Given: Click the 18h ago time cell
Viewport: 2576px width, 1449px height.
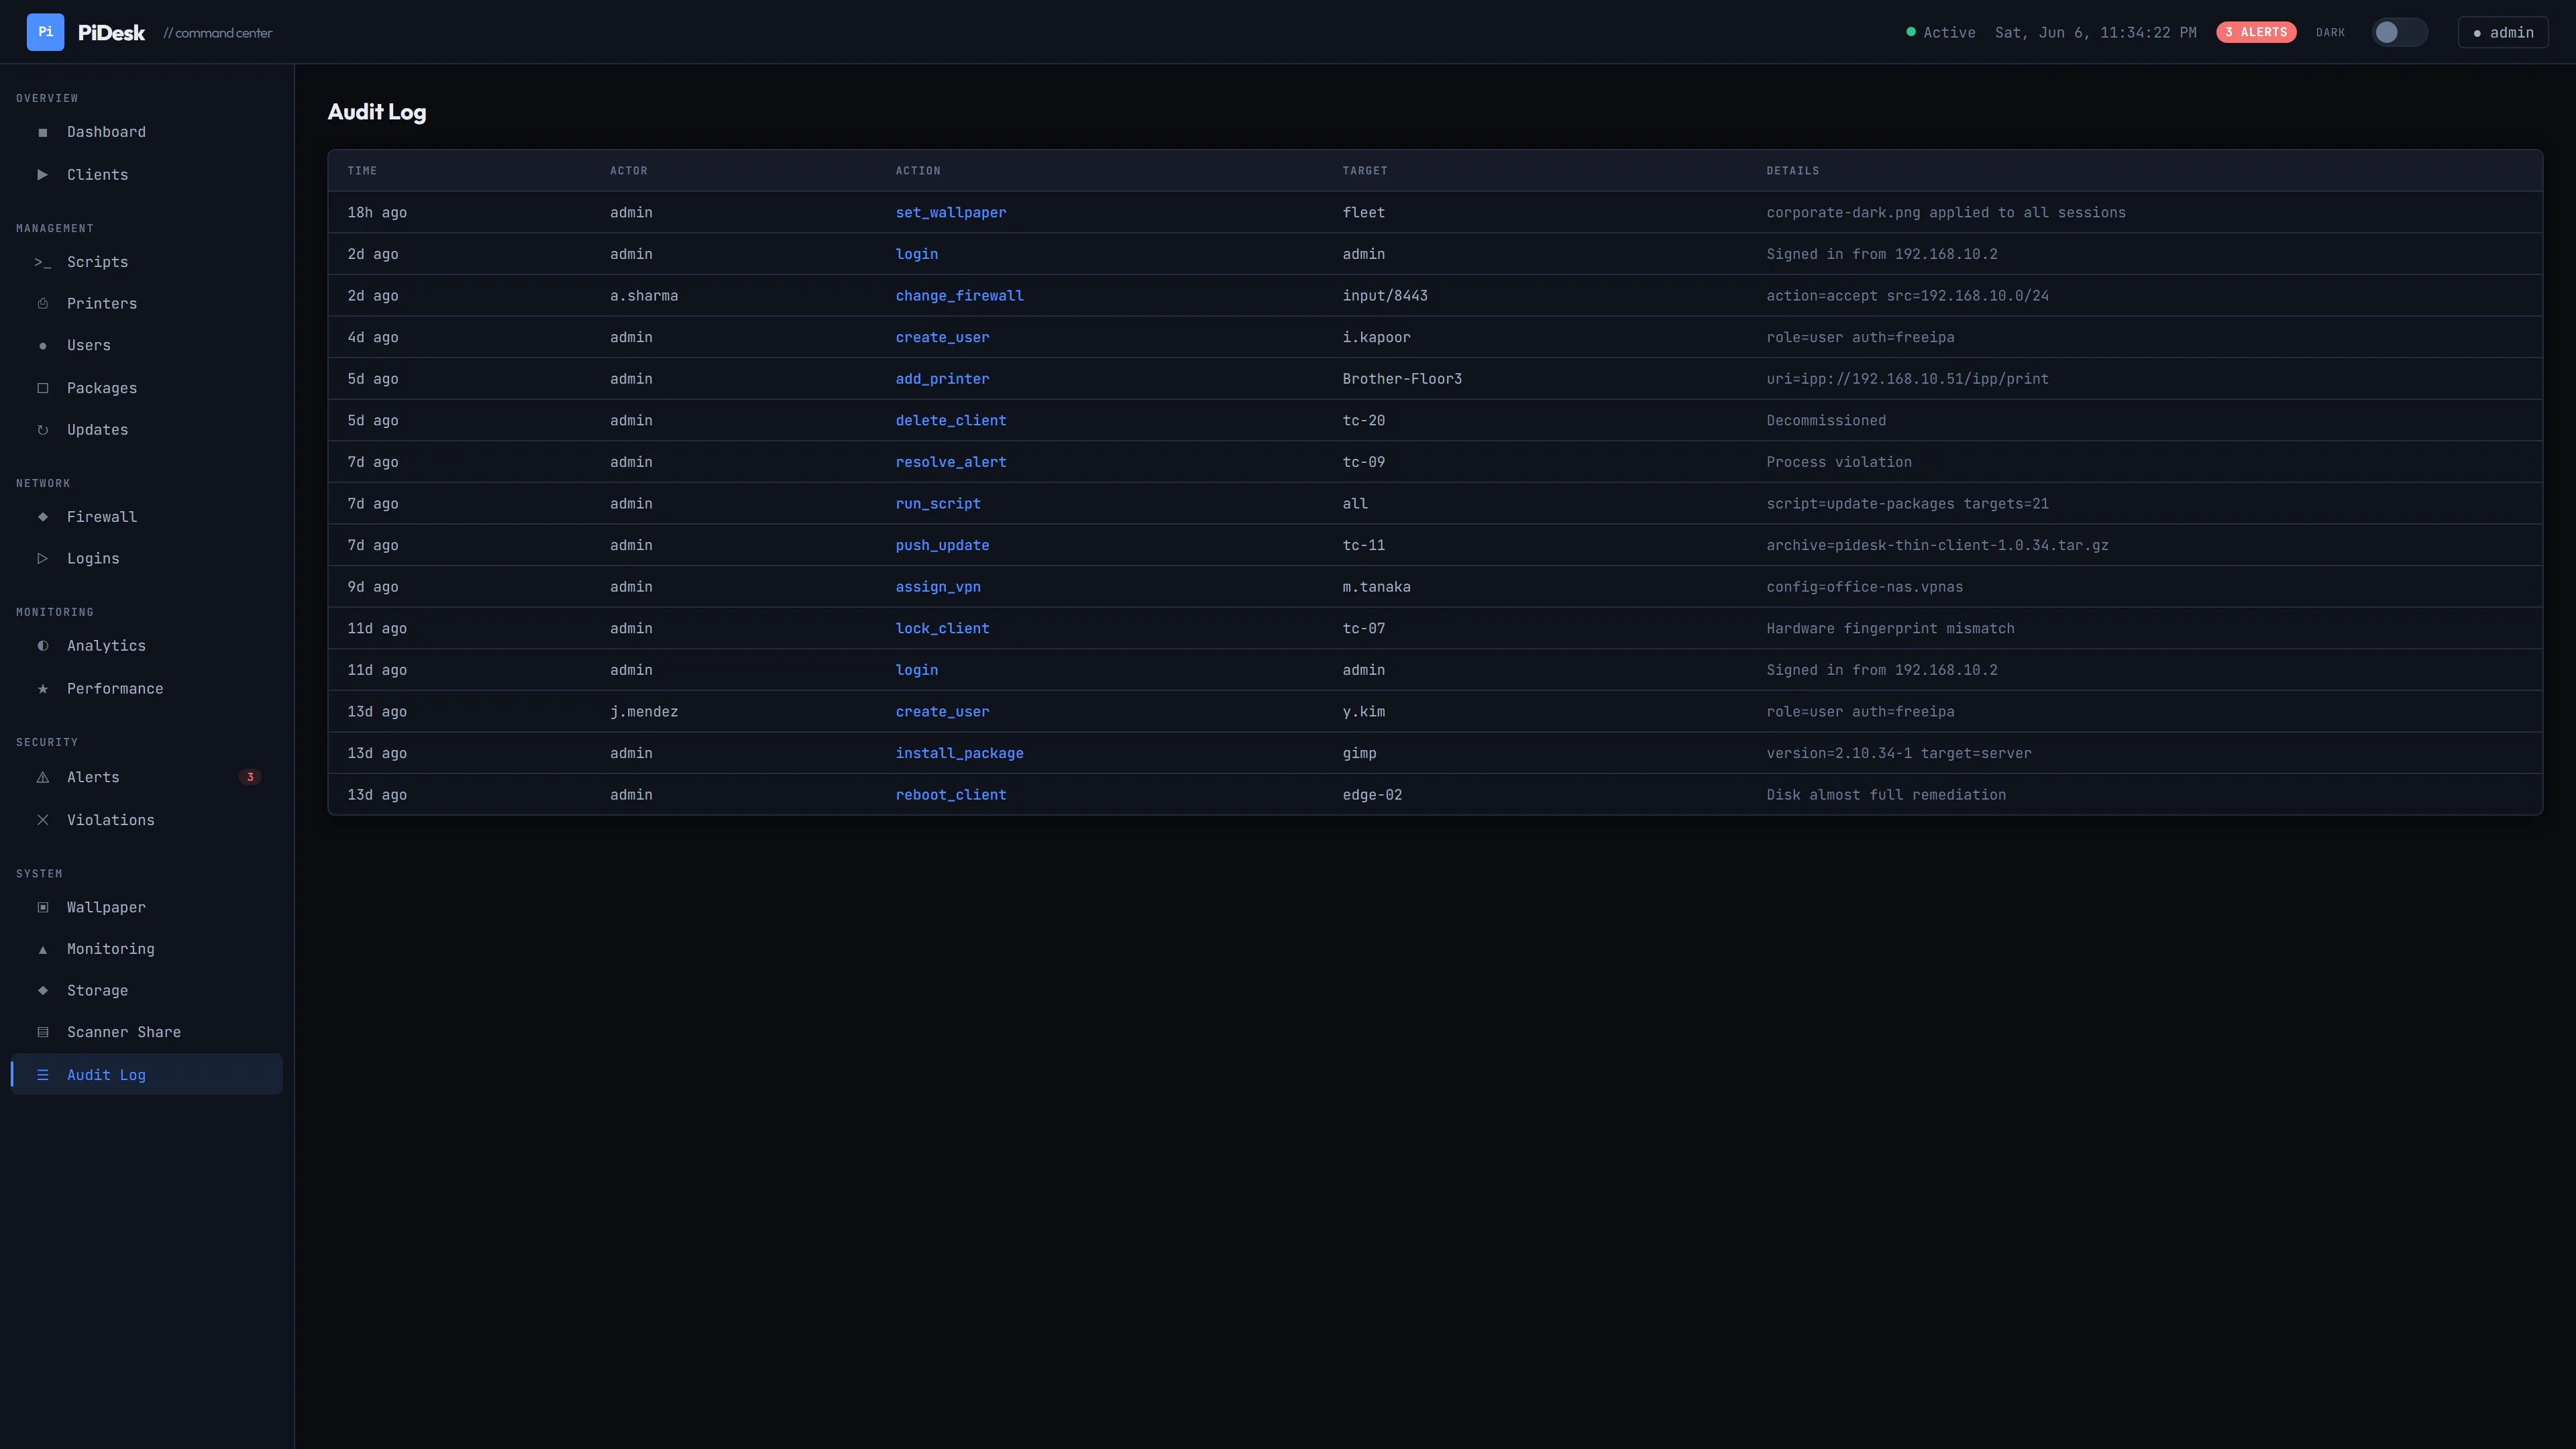Looking at the screenshot, I should 377,213.
